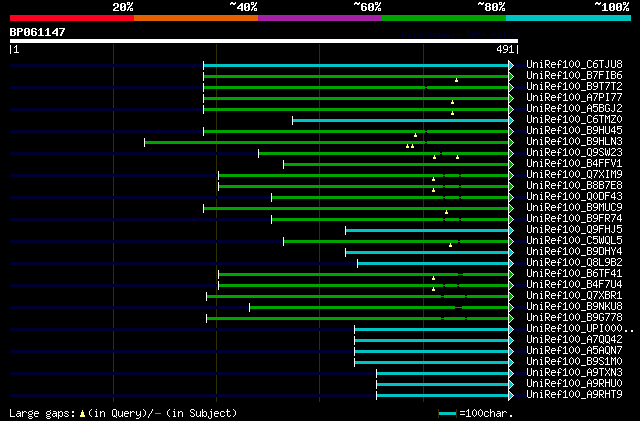Click the white query sequence bar

point(264,41)
